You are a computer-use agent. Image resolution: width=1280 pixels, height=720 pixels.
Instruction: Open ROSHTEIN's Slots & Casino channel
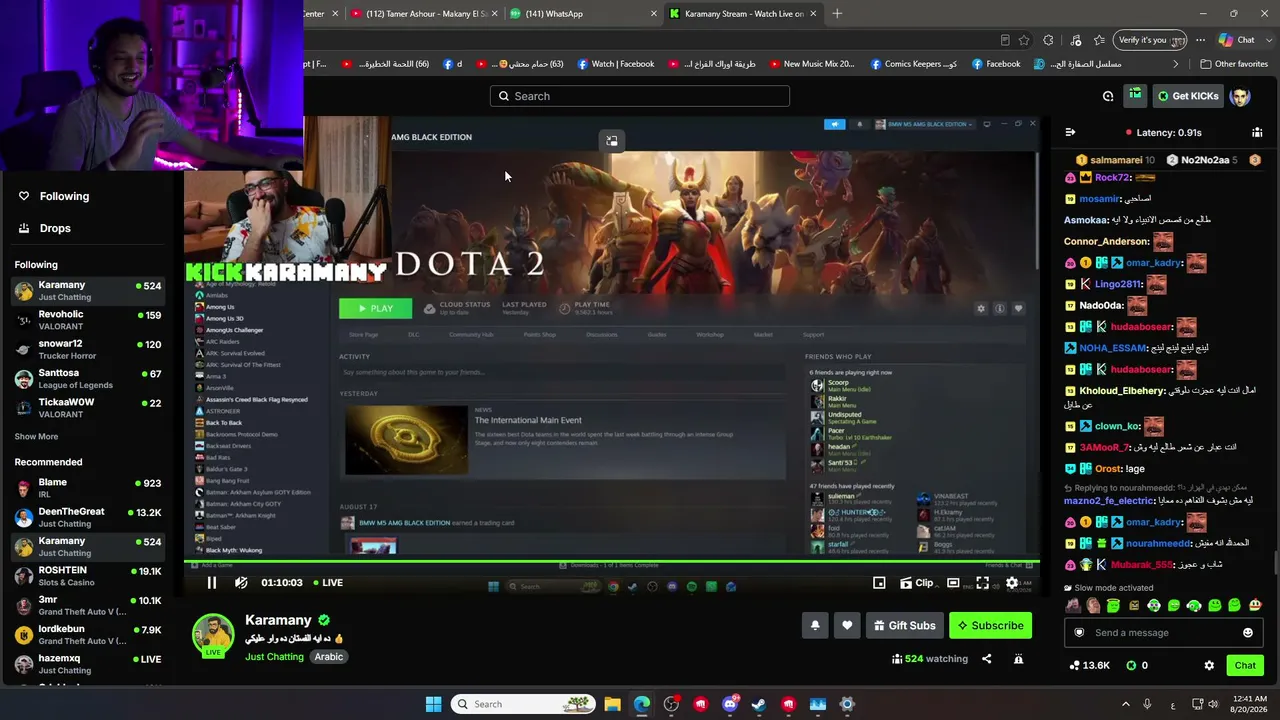(88, 576)
